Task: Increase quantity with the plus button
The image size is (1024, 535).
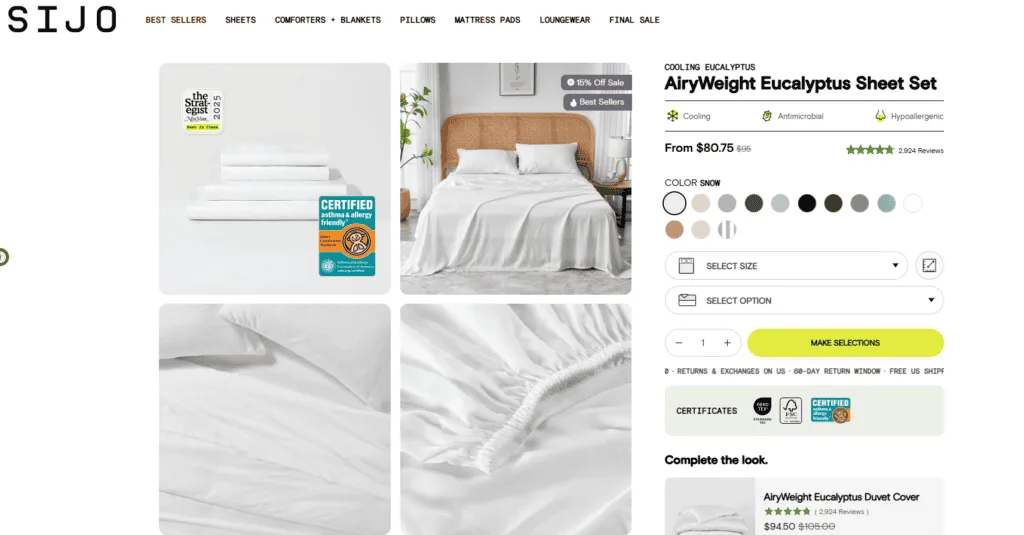Action: (727, 343)
